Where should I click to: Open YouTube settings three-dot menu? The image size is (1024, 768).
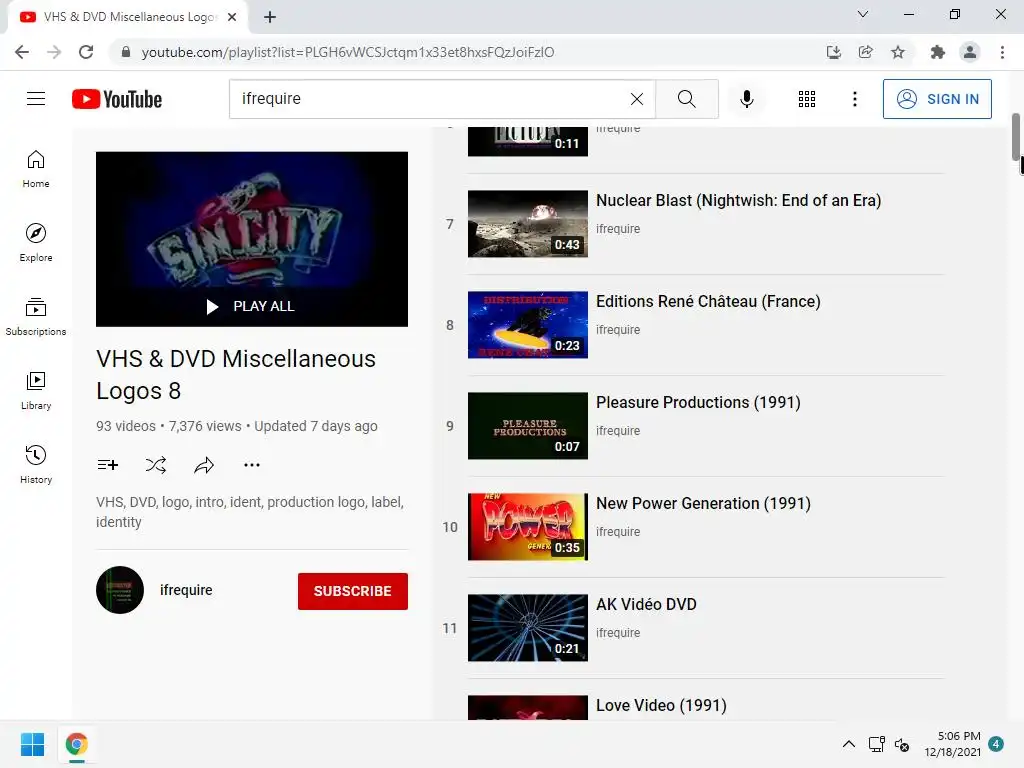click(854, 99)
